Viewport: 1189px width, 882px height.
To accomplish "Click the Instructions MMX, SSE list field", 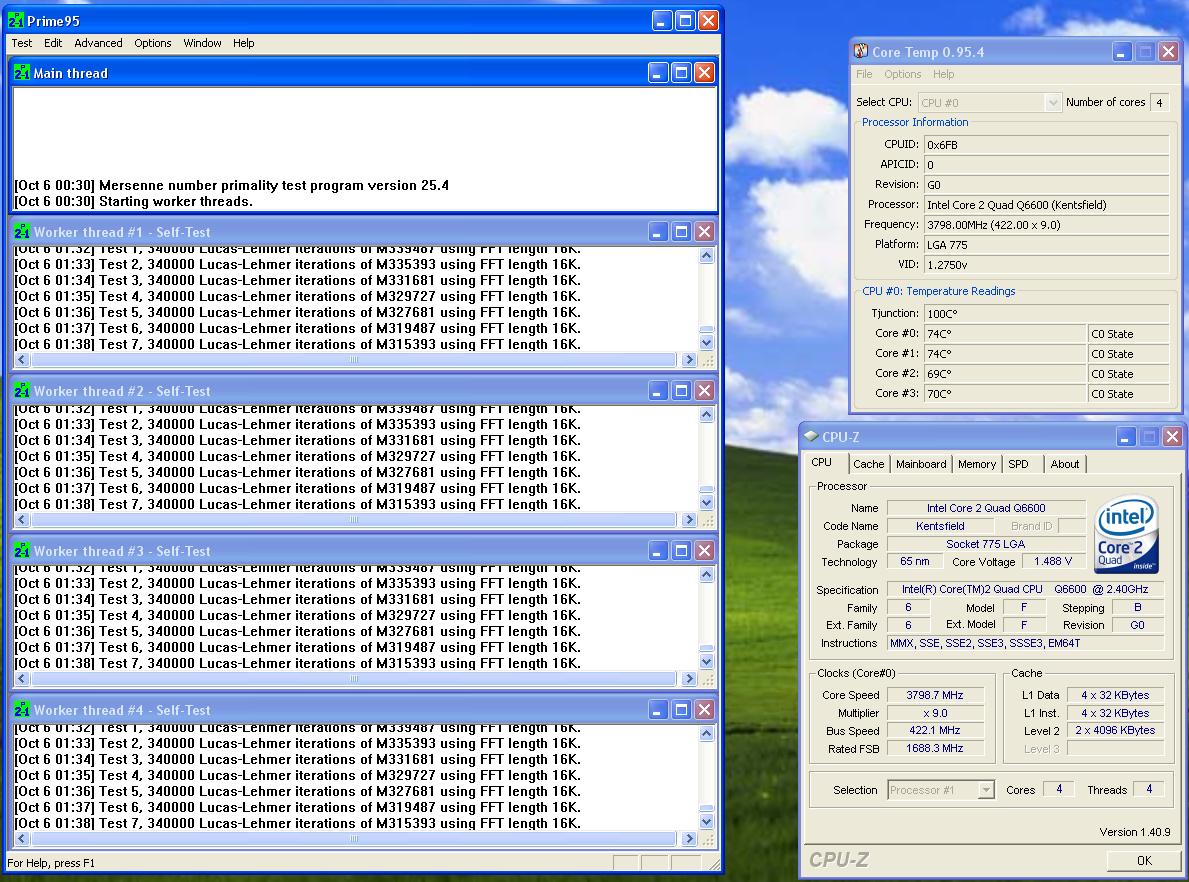I will pyautogui.click(x=1026, y=643).
